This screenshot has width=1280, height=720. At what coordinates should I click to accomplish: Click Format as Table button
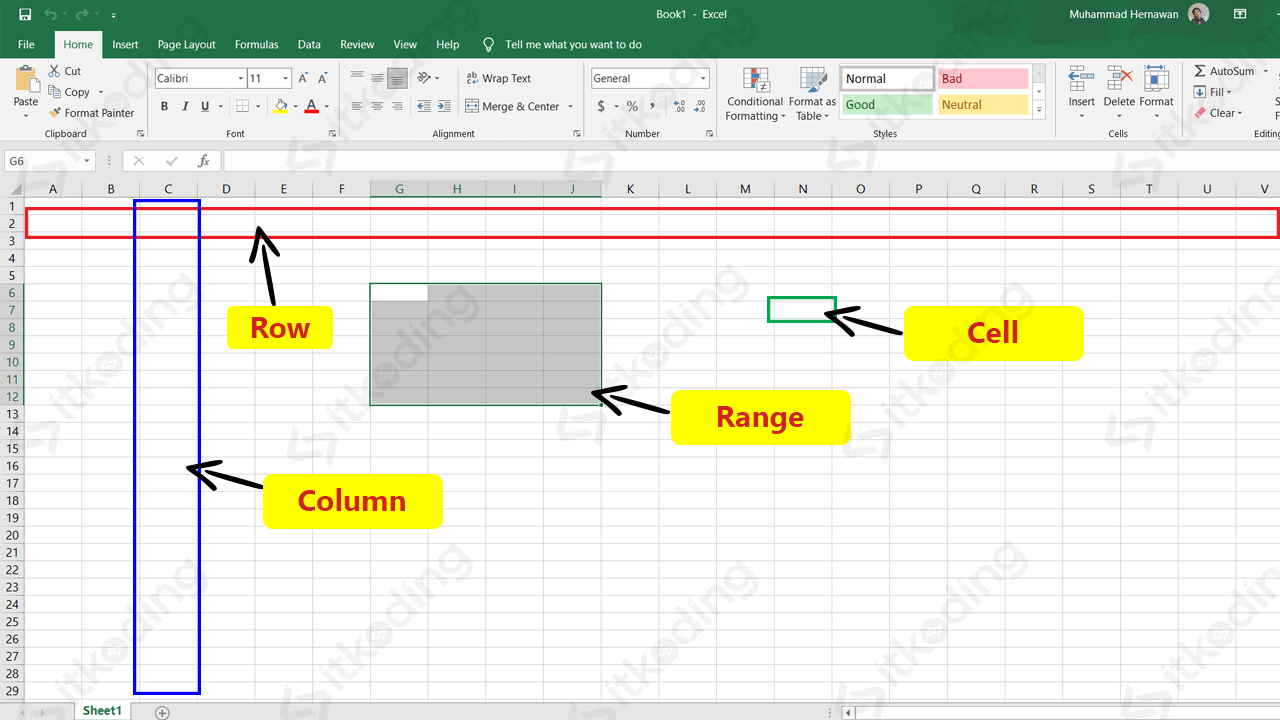coord(812,94)
